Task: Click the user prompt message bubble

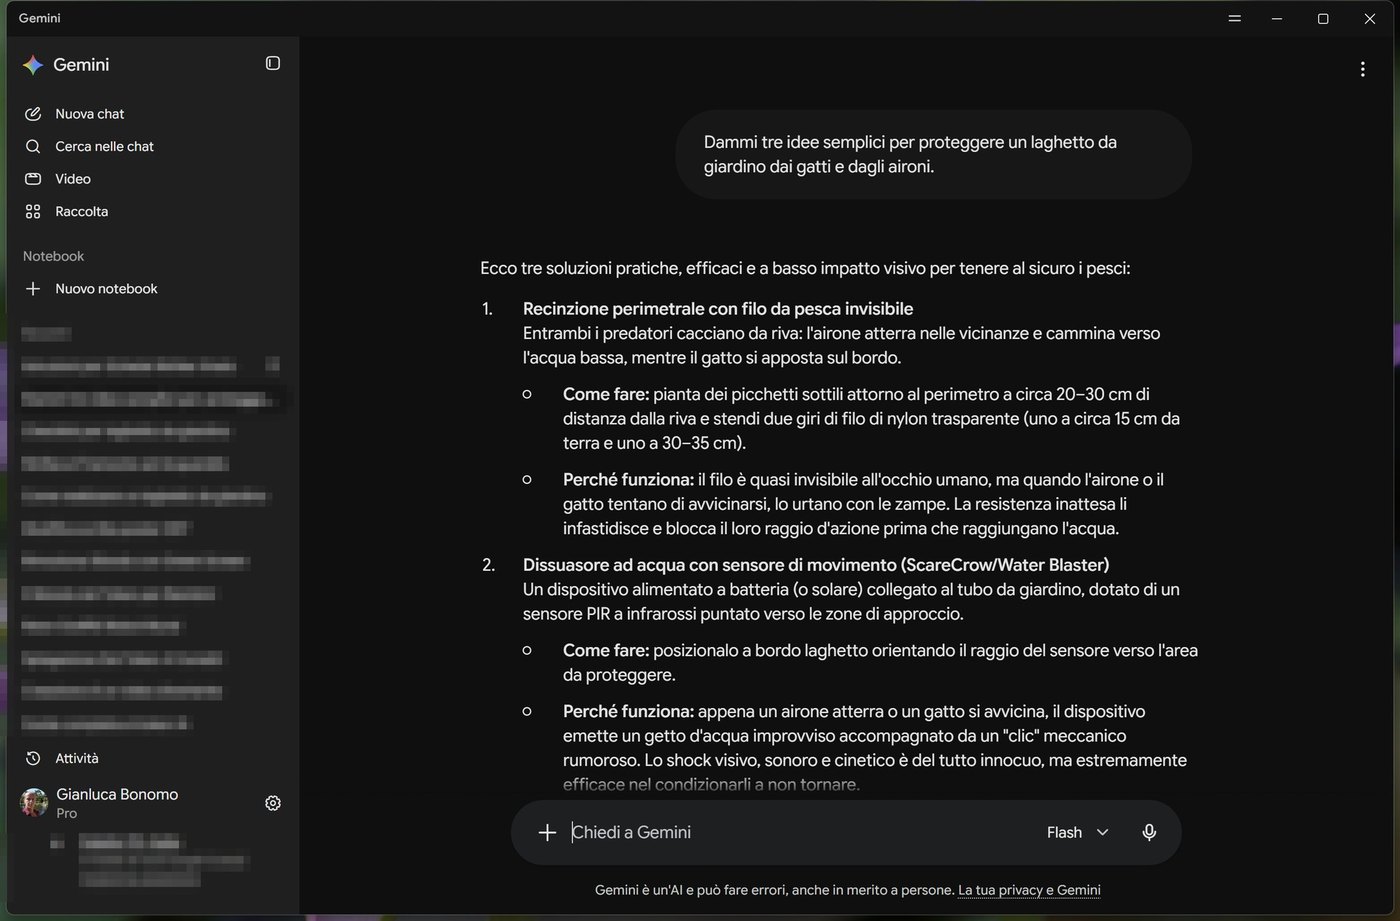Action: pyautogui.click(x=933, y=154)
